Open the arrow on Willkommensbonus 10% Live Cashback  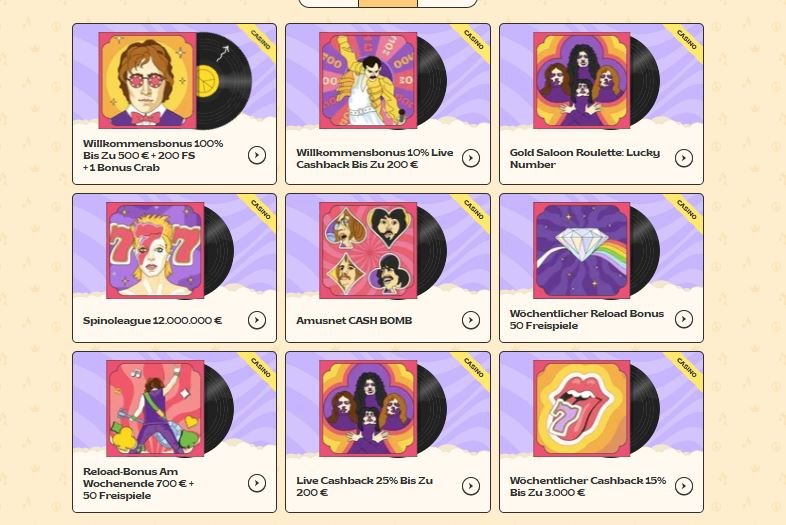(471, 158)
